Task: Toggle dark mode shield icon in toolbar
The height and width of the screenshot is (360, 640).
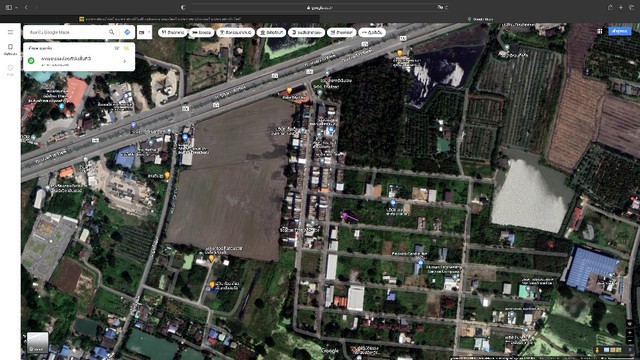Action: pos(183,7)
